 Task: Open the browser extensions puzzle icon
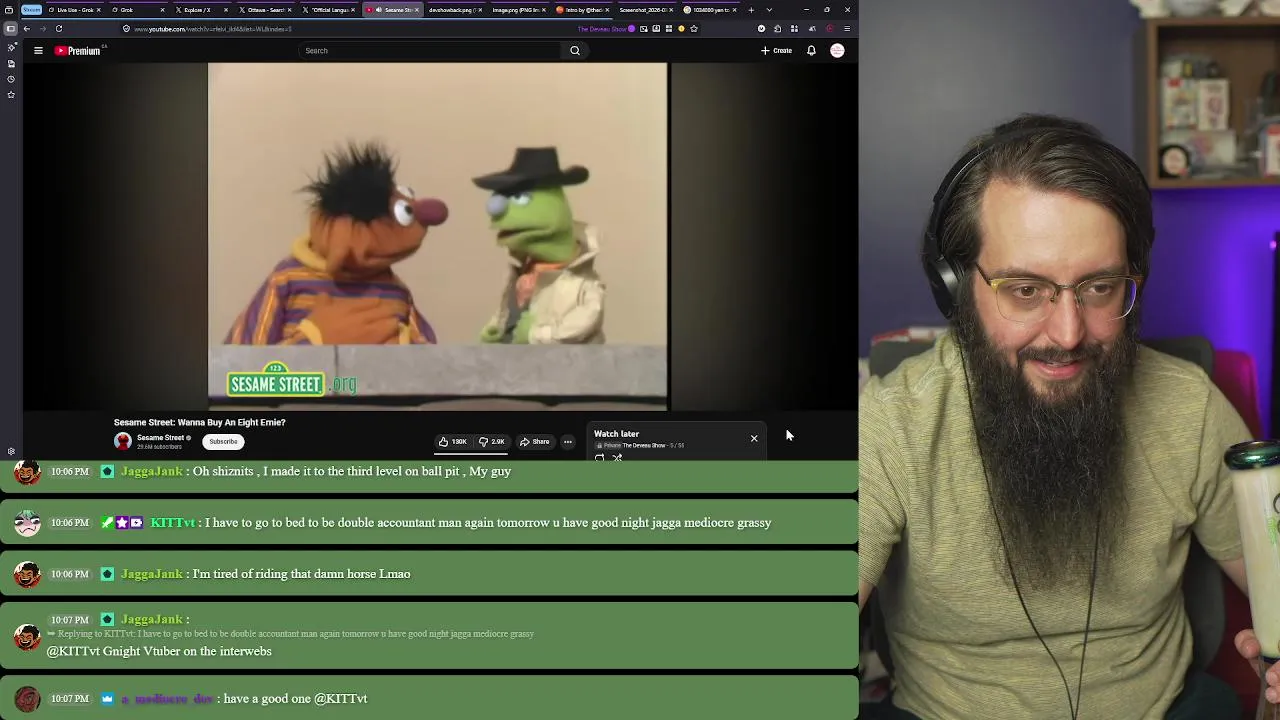pyautogui.click(x=777, y=29)
